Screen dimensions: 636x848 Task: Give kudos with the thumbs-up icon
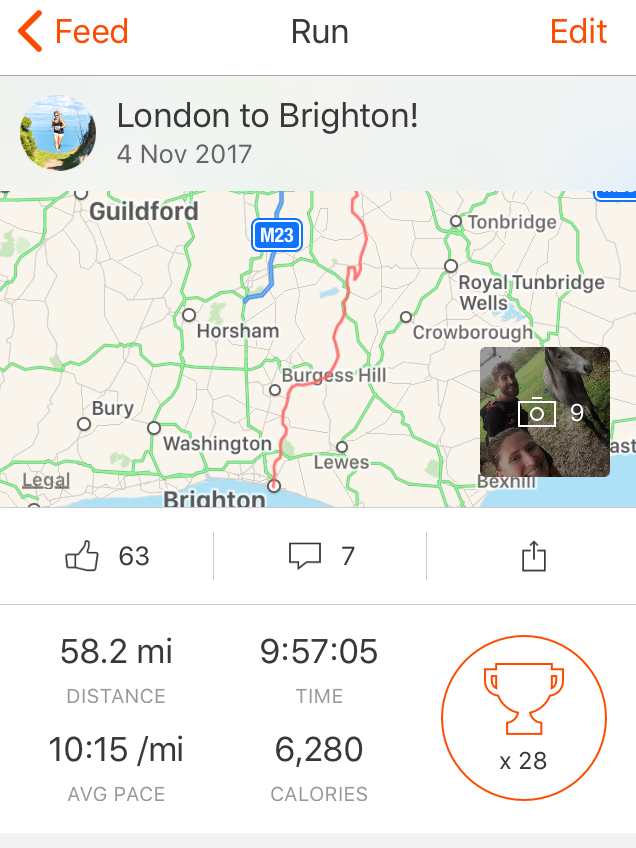(82, 555)
